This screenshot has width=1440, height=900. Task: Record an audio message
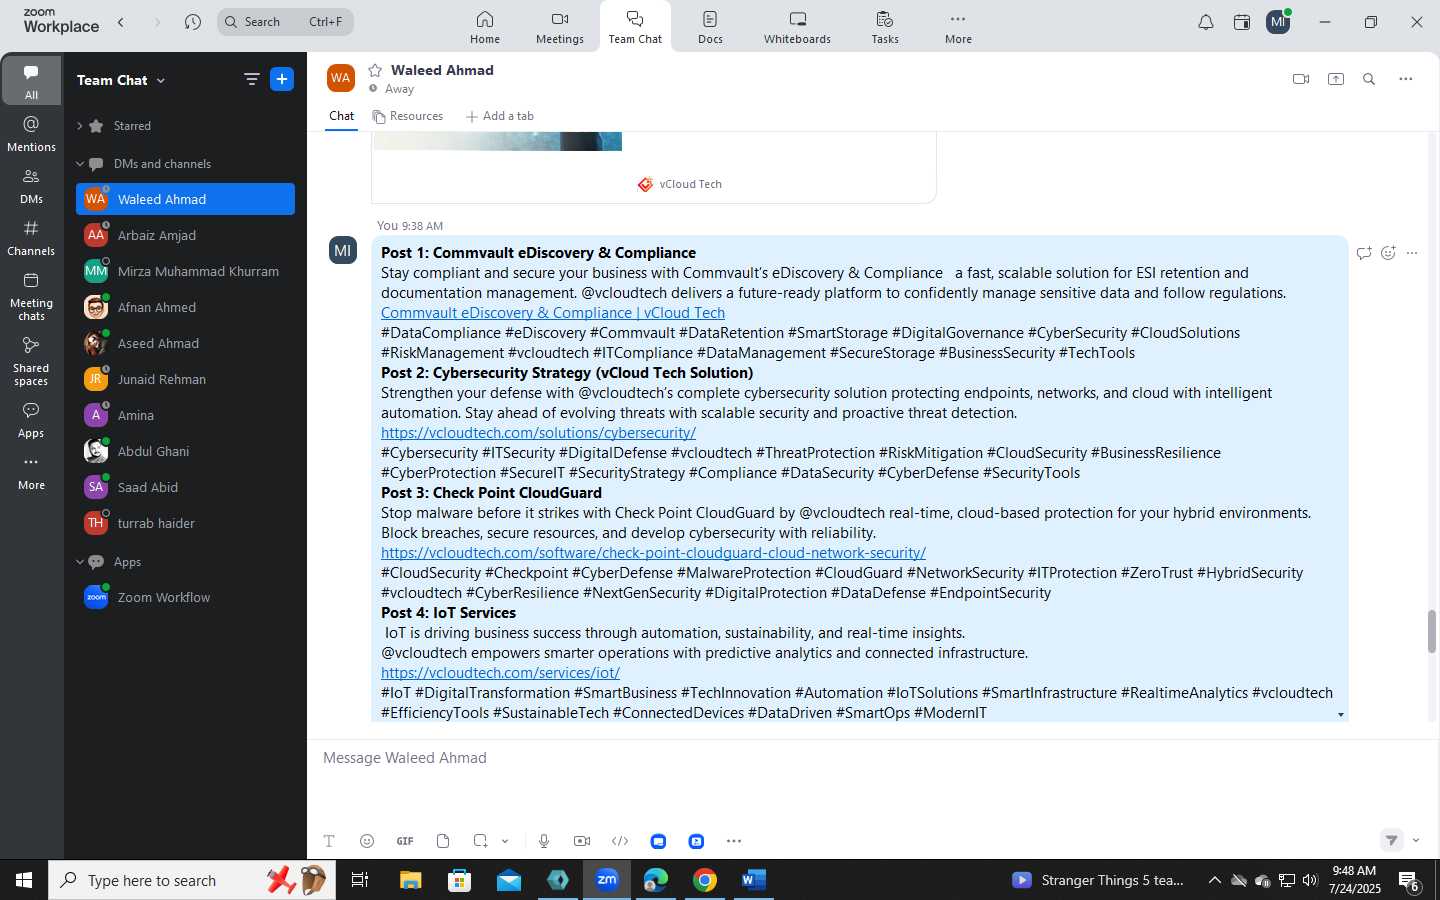click(x=544, y=841)
